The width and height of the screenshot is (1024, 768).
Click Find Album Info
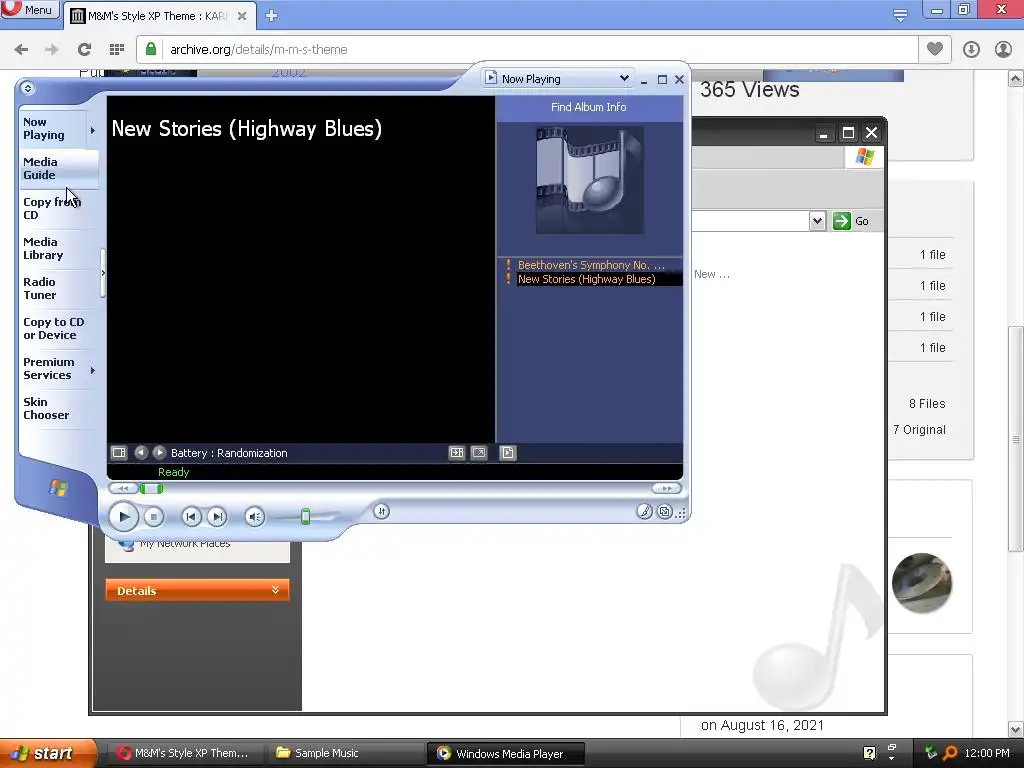pos(588,107)
